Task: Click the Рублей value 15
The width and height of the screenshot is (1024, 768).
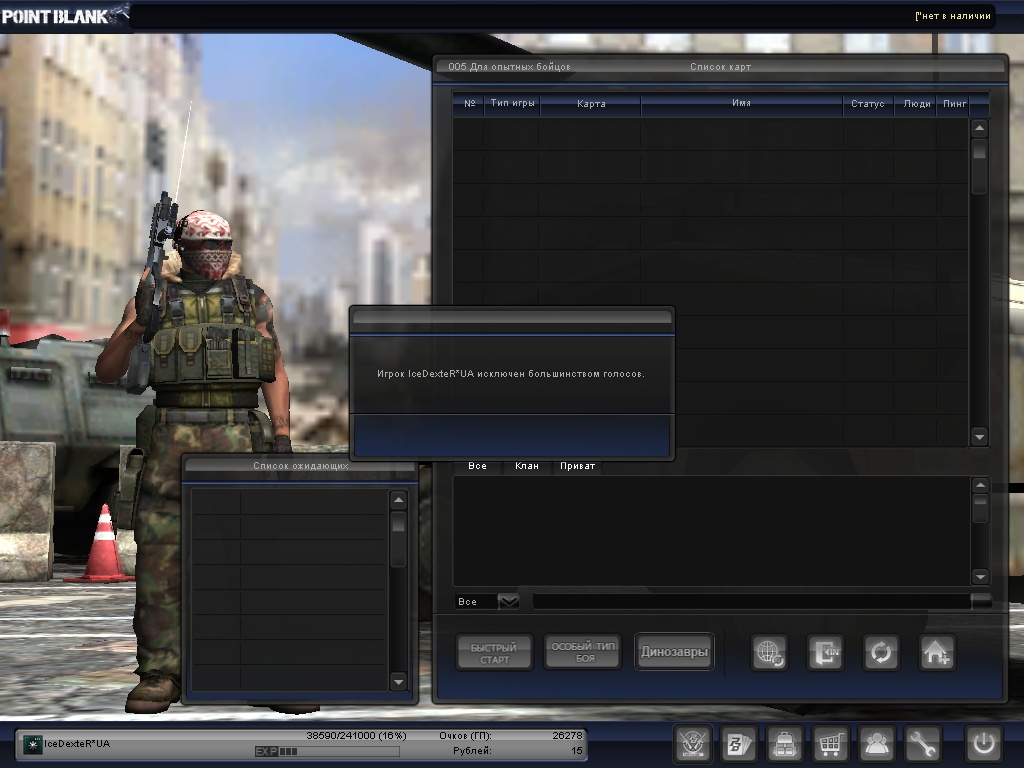Action: pos(577,751)
